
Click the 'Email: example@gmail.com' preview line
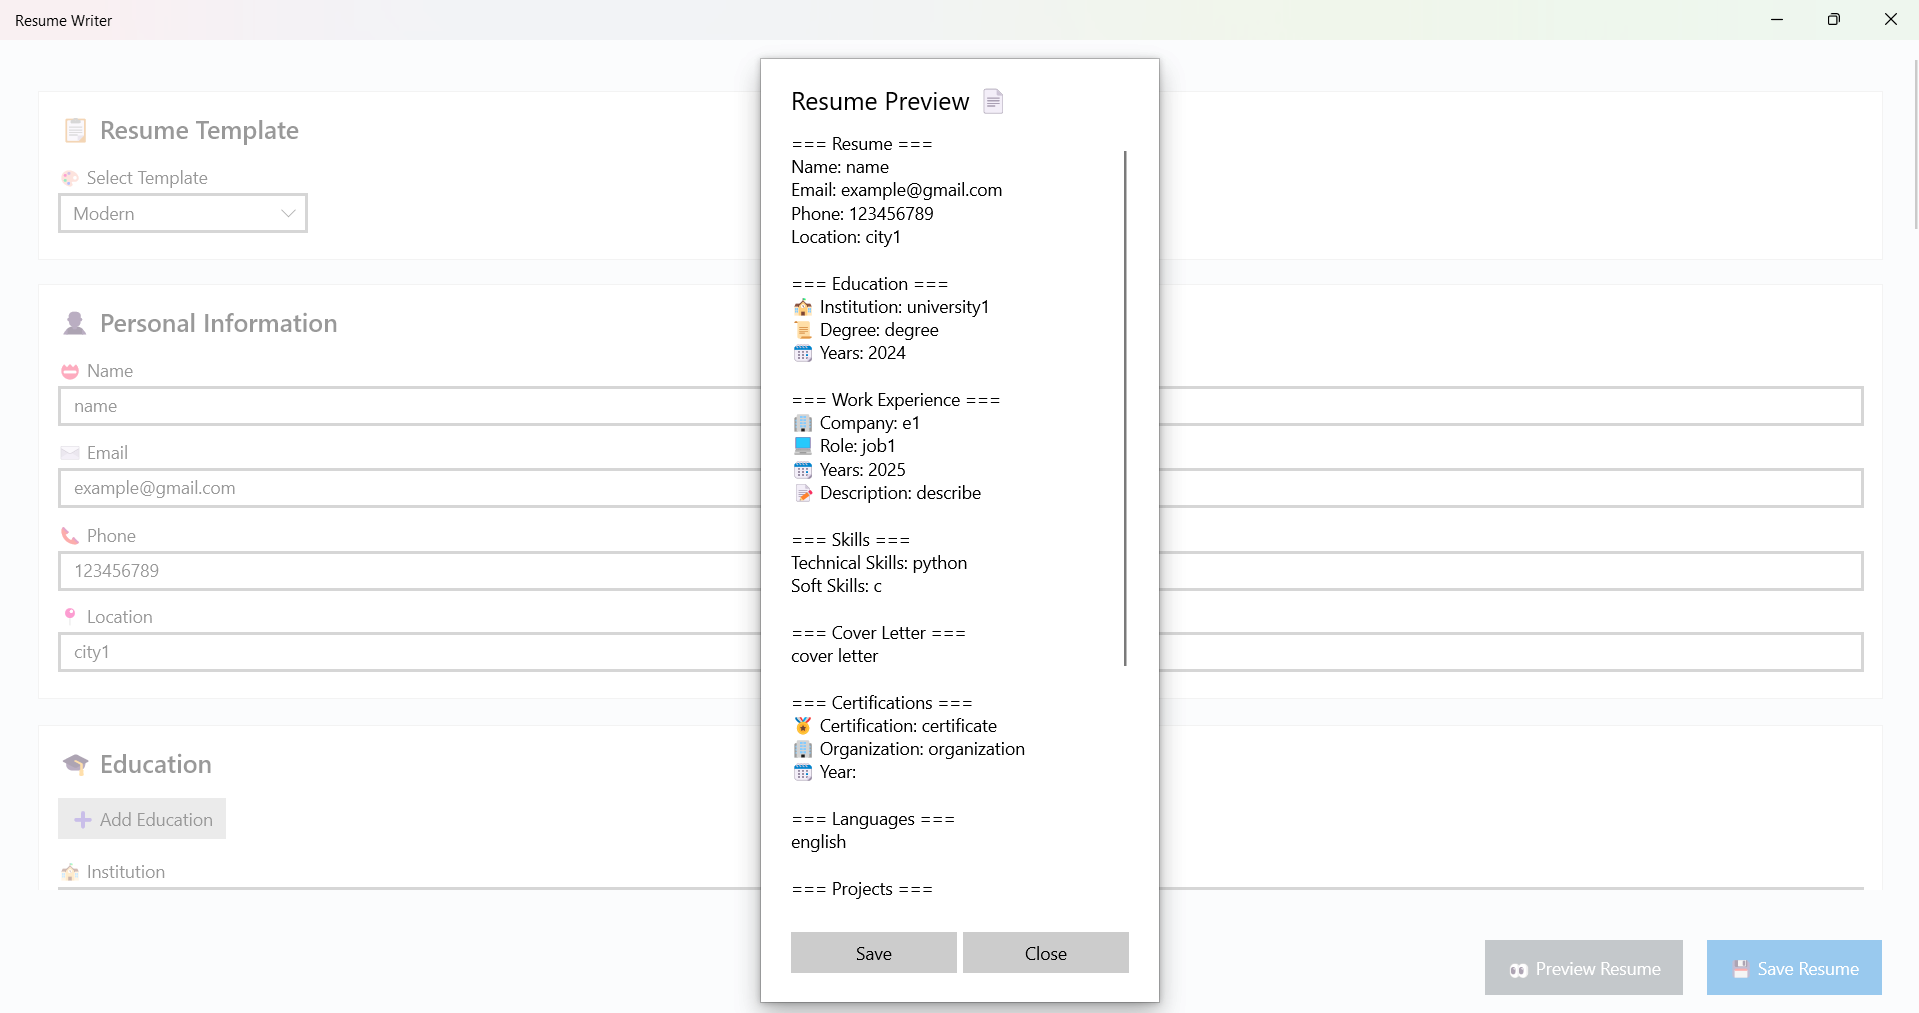[x=897, y=190]
